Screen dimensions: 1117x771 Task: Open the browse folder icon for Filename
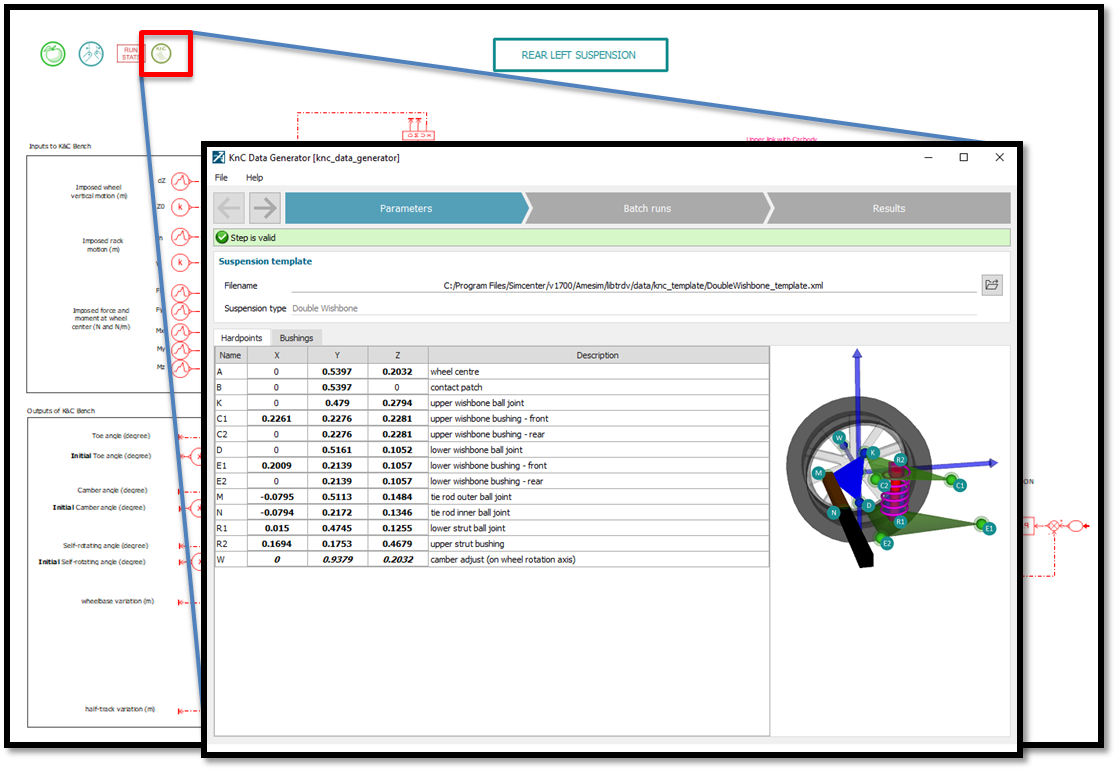pos(991,285)
